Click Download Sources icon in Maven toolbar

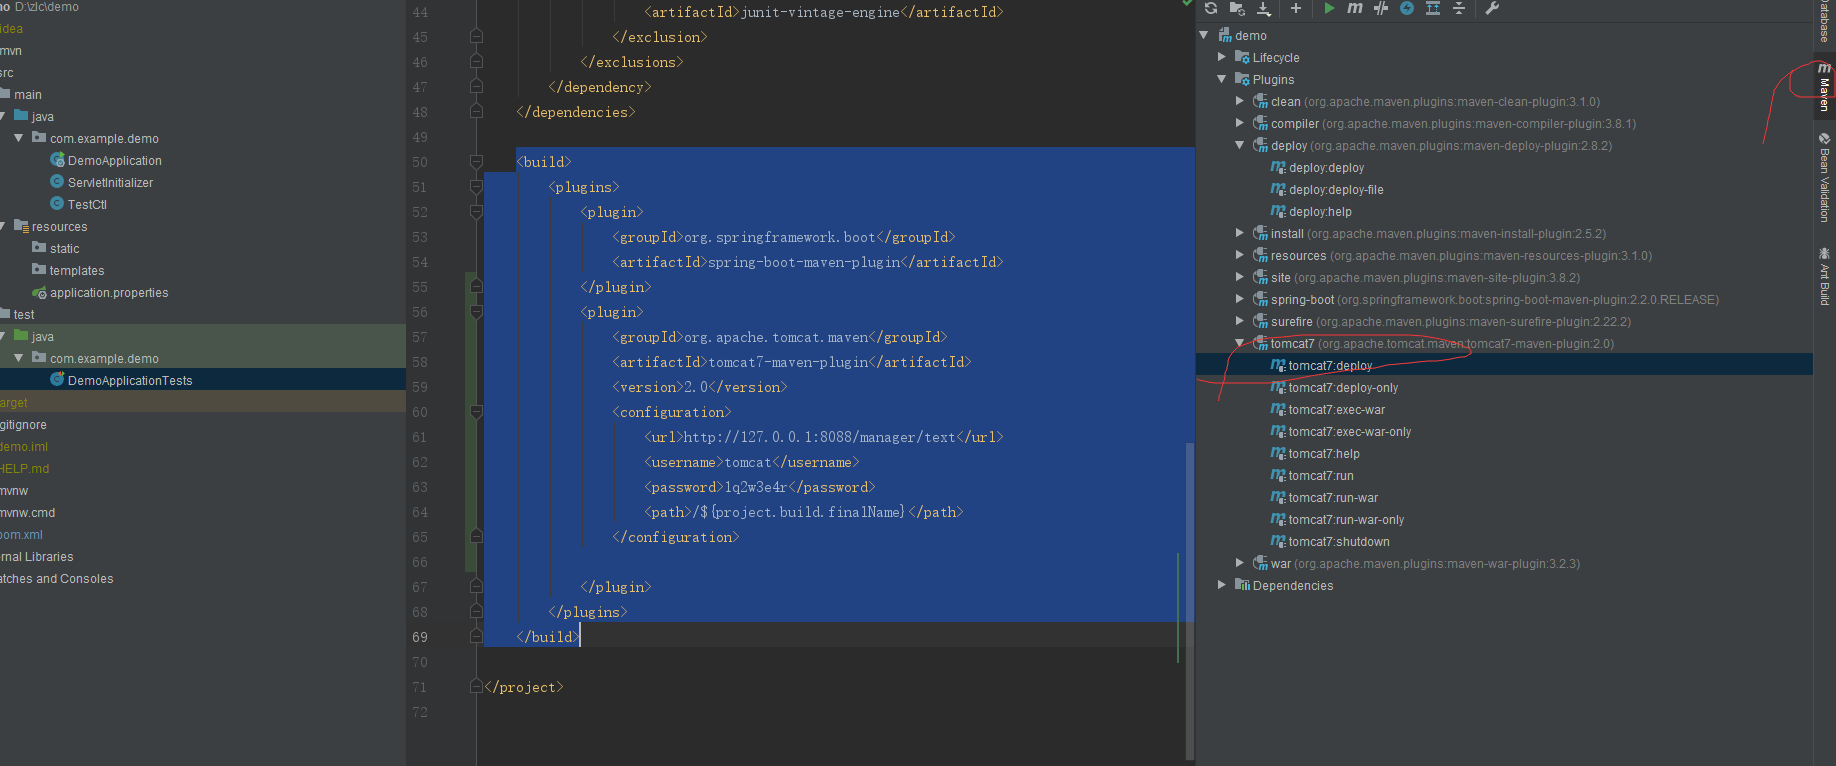[x=1264, y=9]
